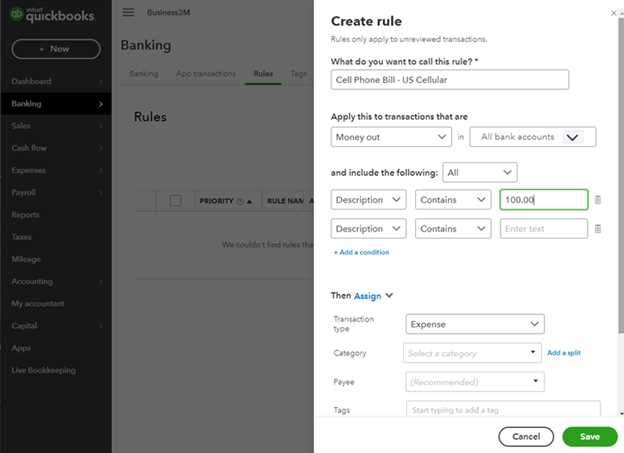Image resolution: width=624 pixels, height=453 pixels.
Task: Open first condition Contains dropdown
Action: (x=453, y=199)
